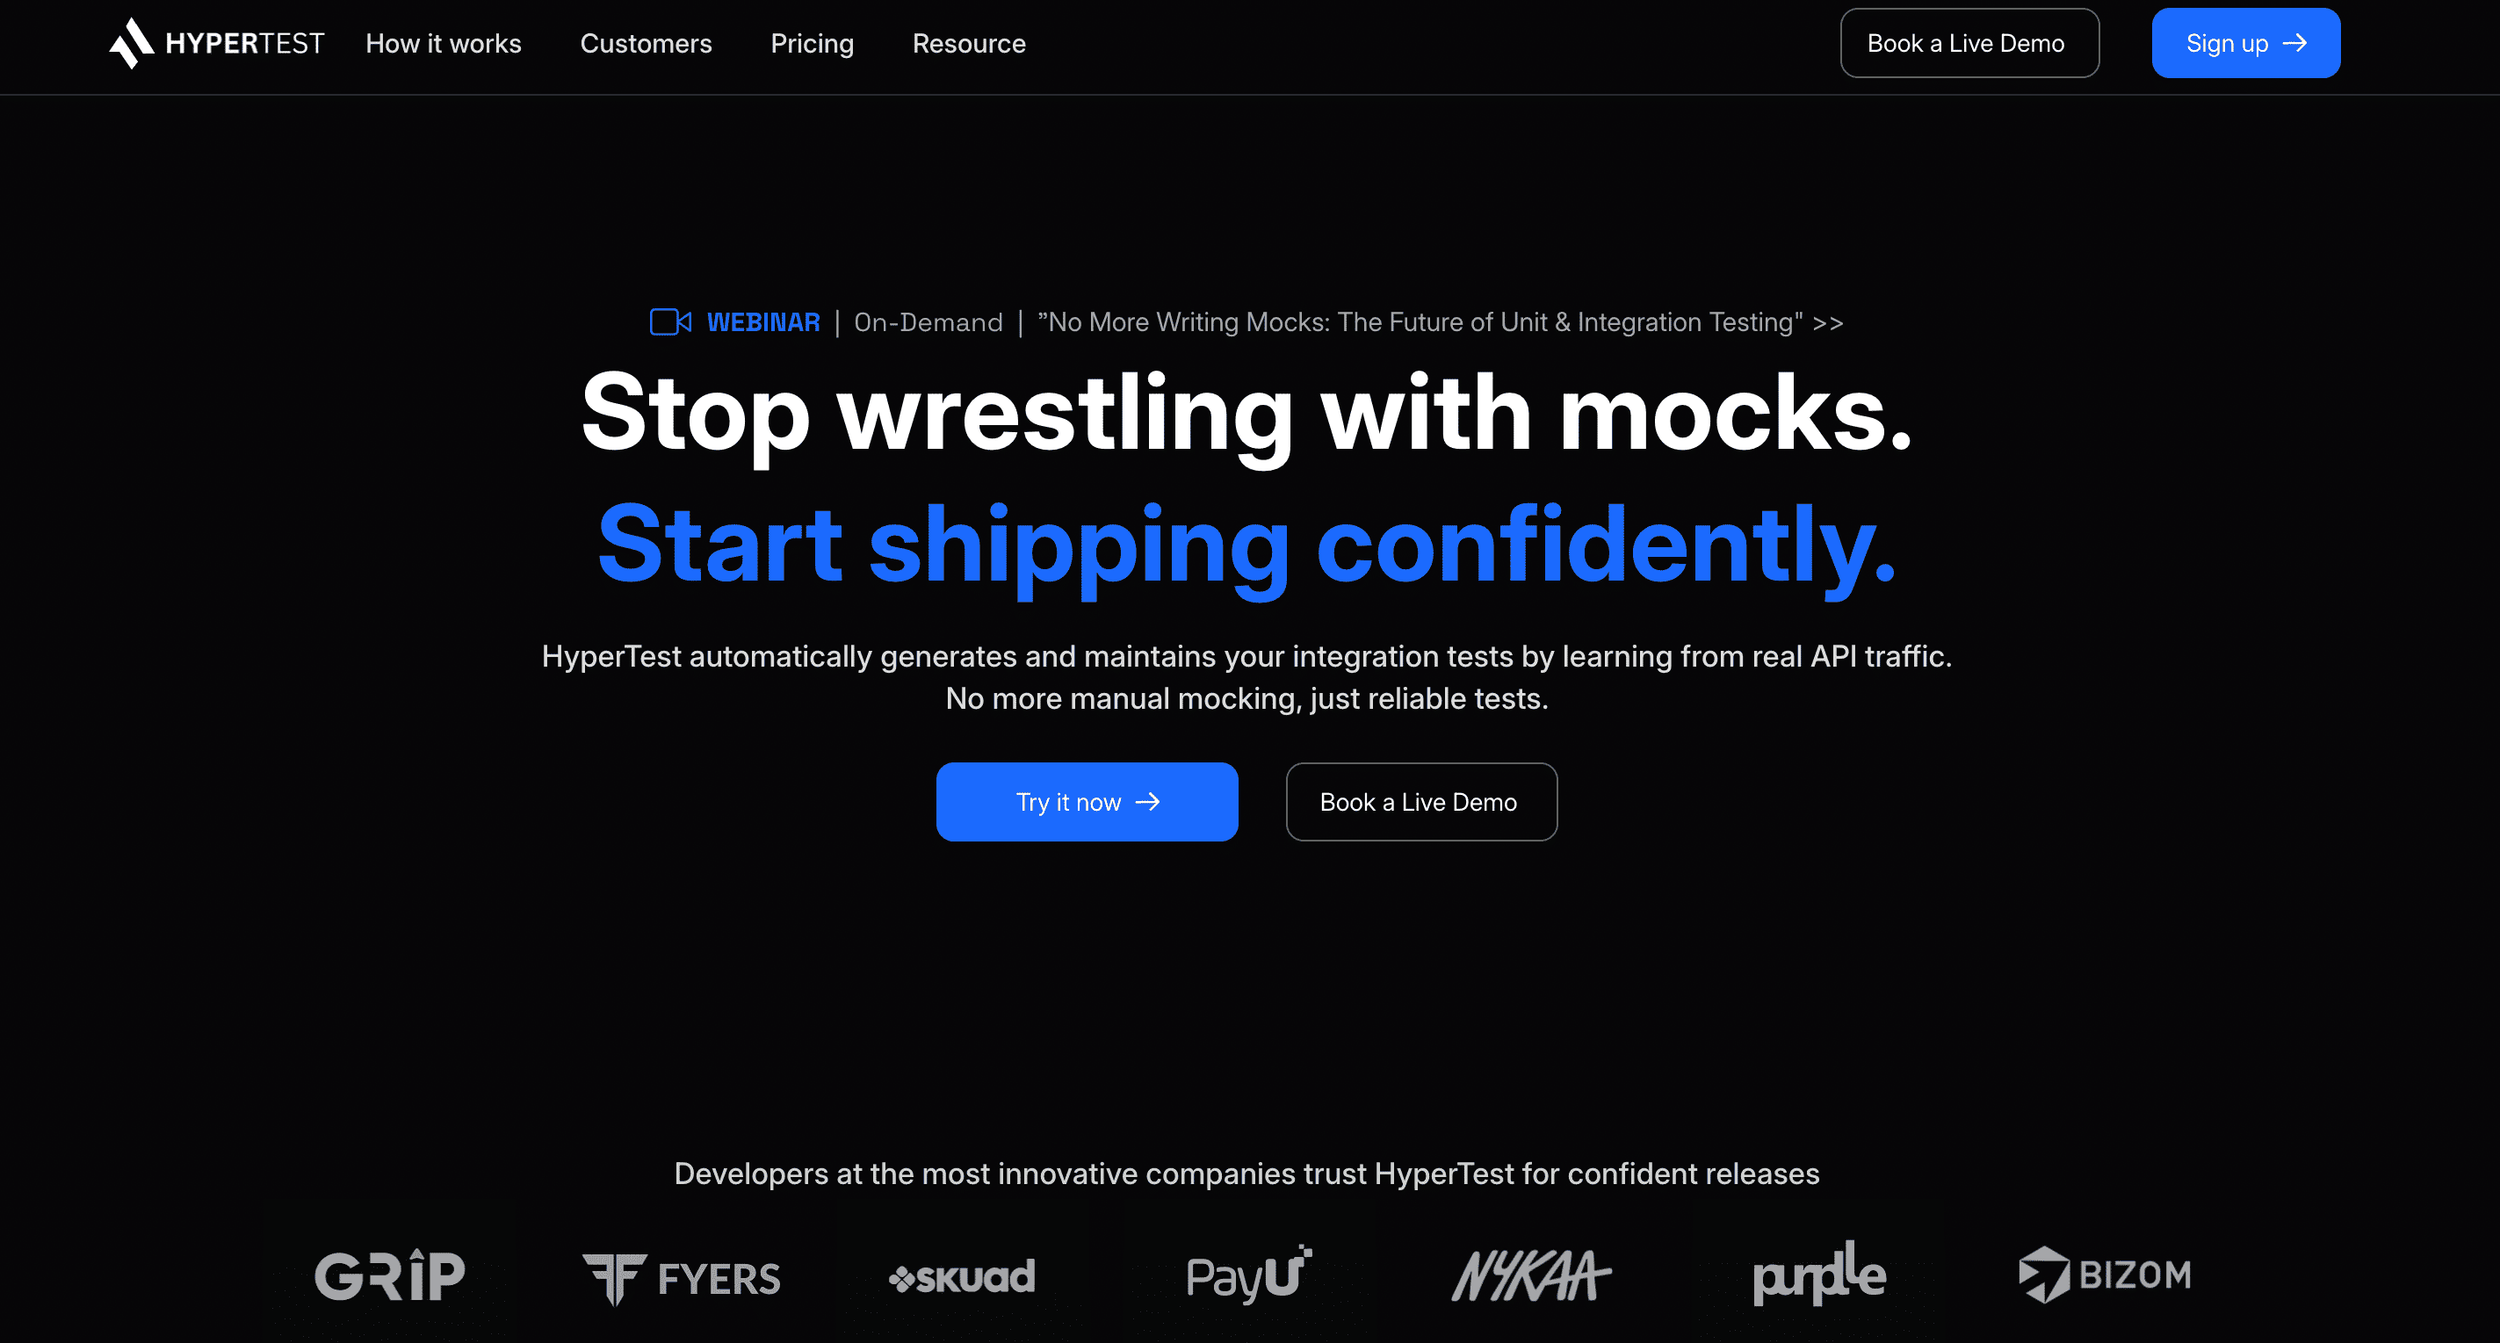Image resolution: width=2500 pixels, height=1343 pixels.
Task: Open the No More Writing Mocks webinar link
Action: coord(1440,322)
